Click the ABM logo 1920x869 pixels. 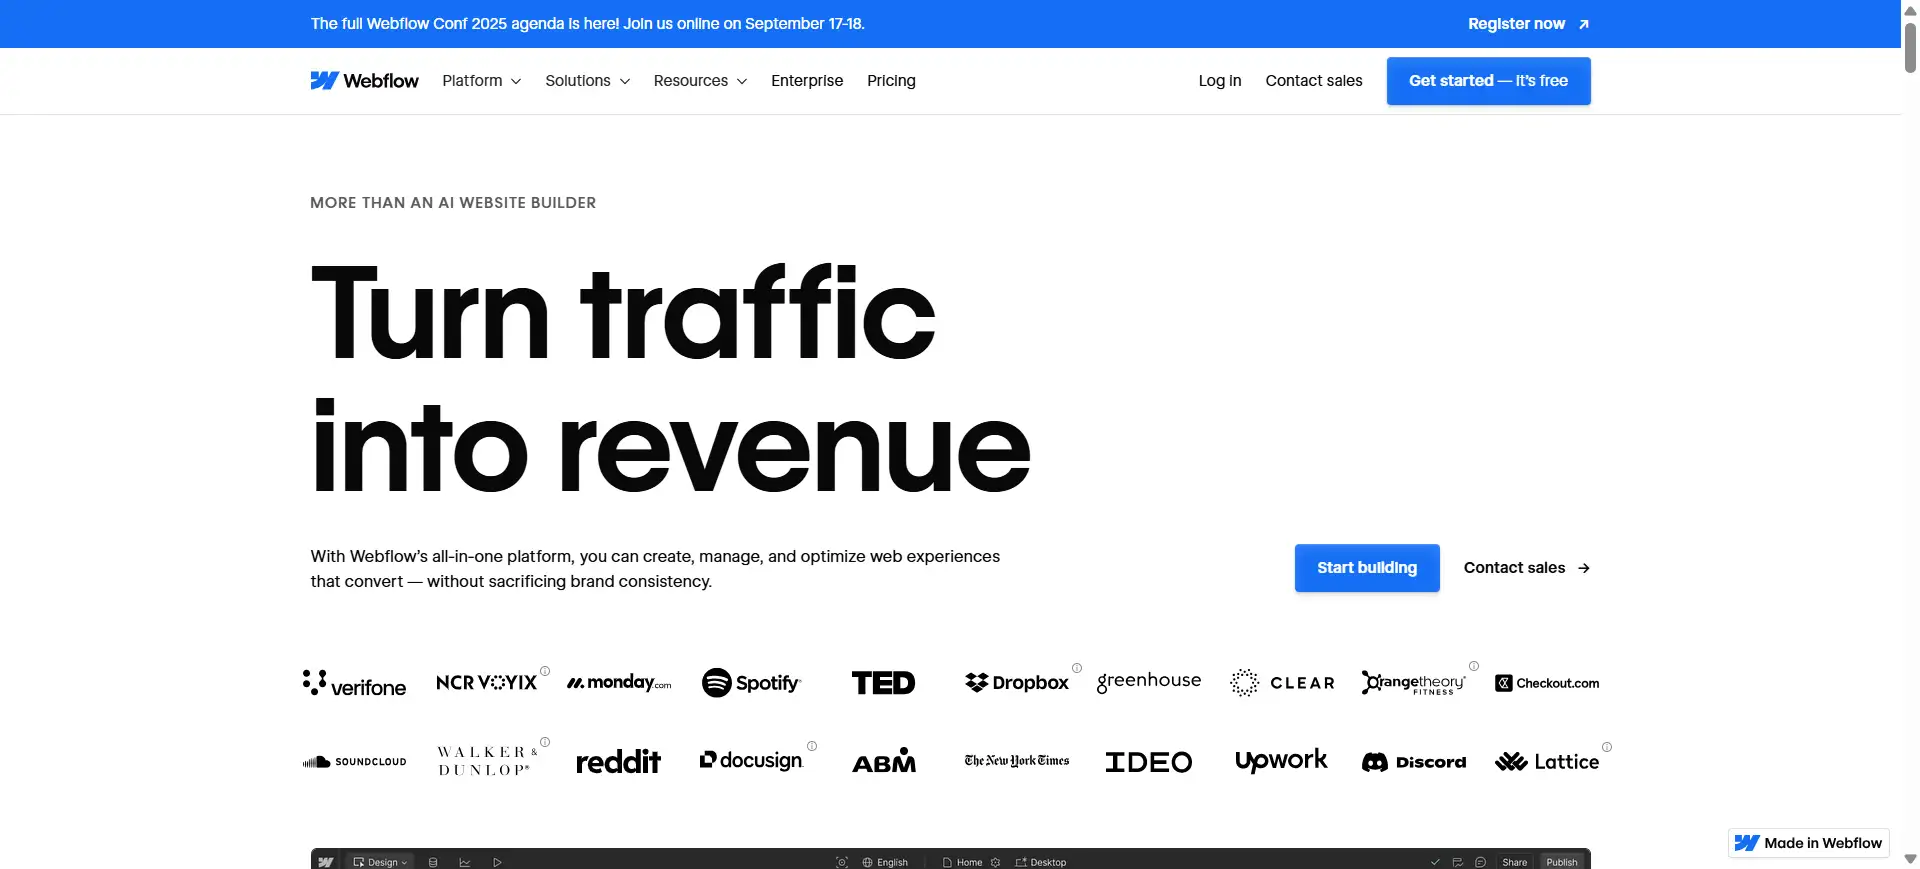[884, 761]
